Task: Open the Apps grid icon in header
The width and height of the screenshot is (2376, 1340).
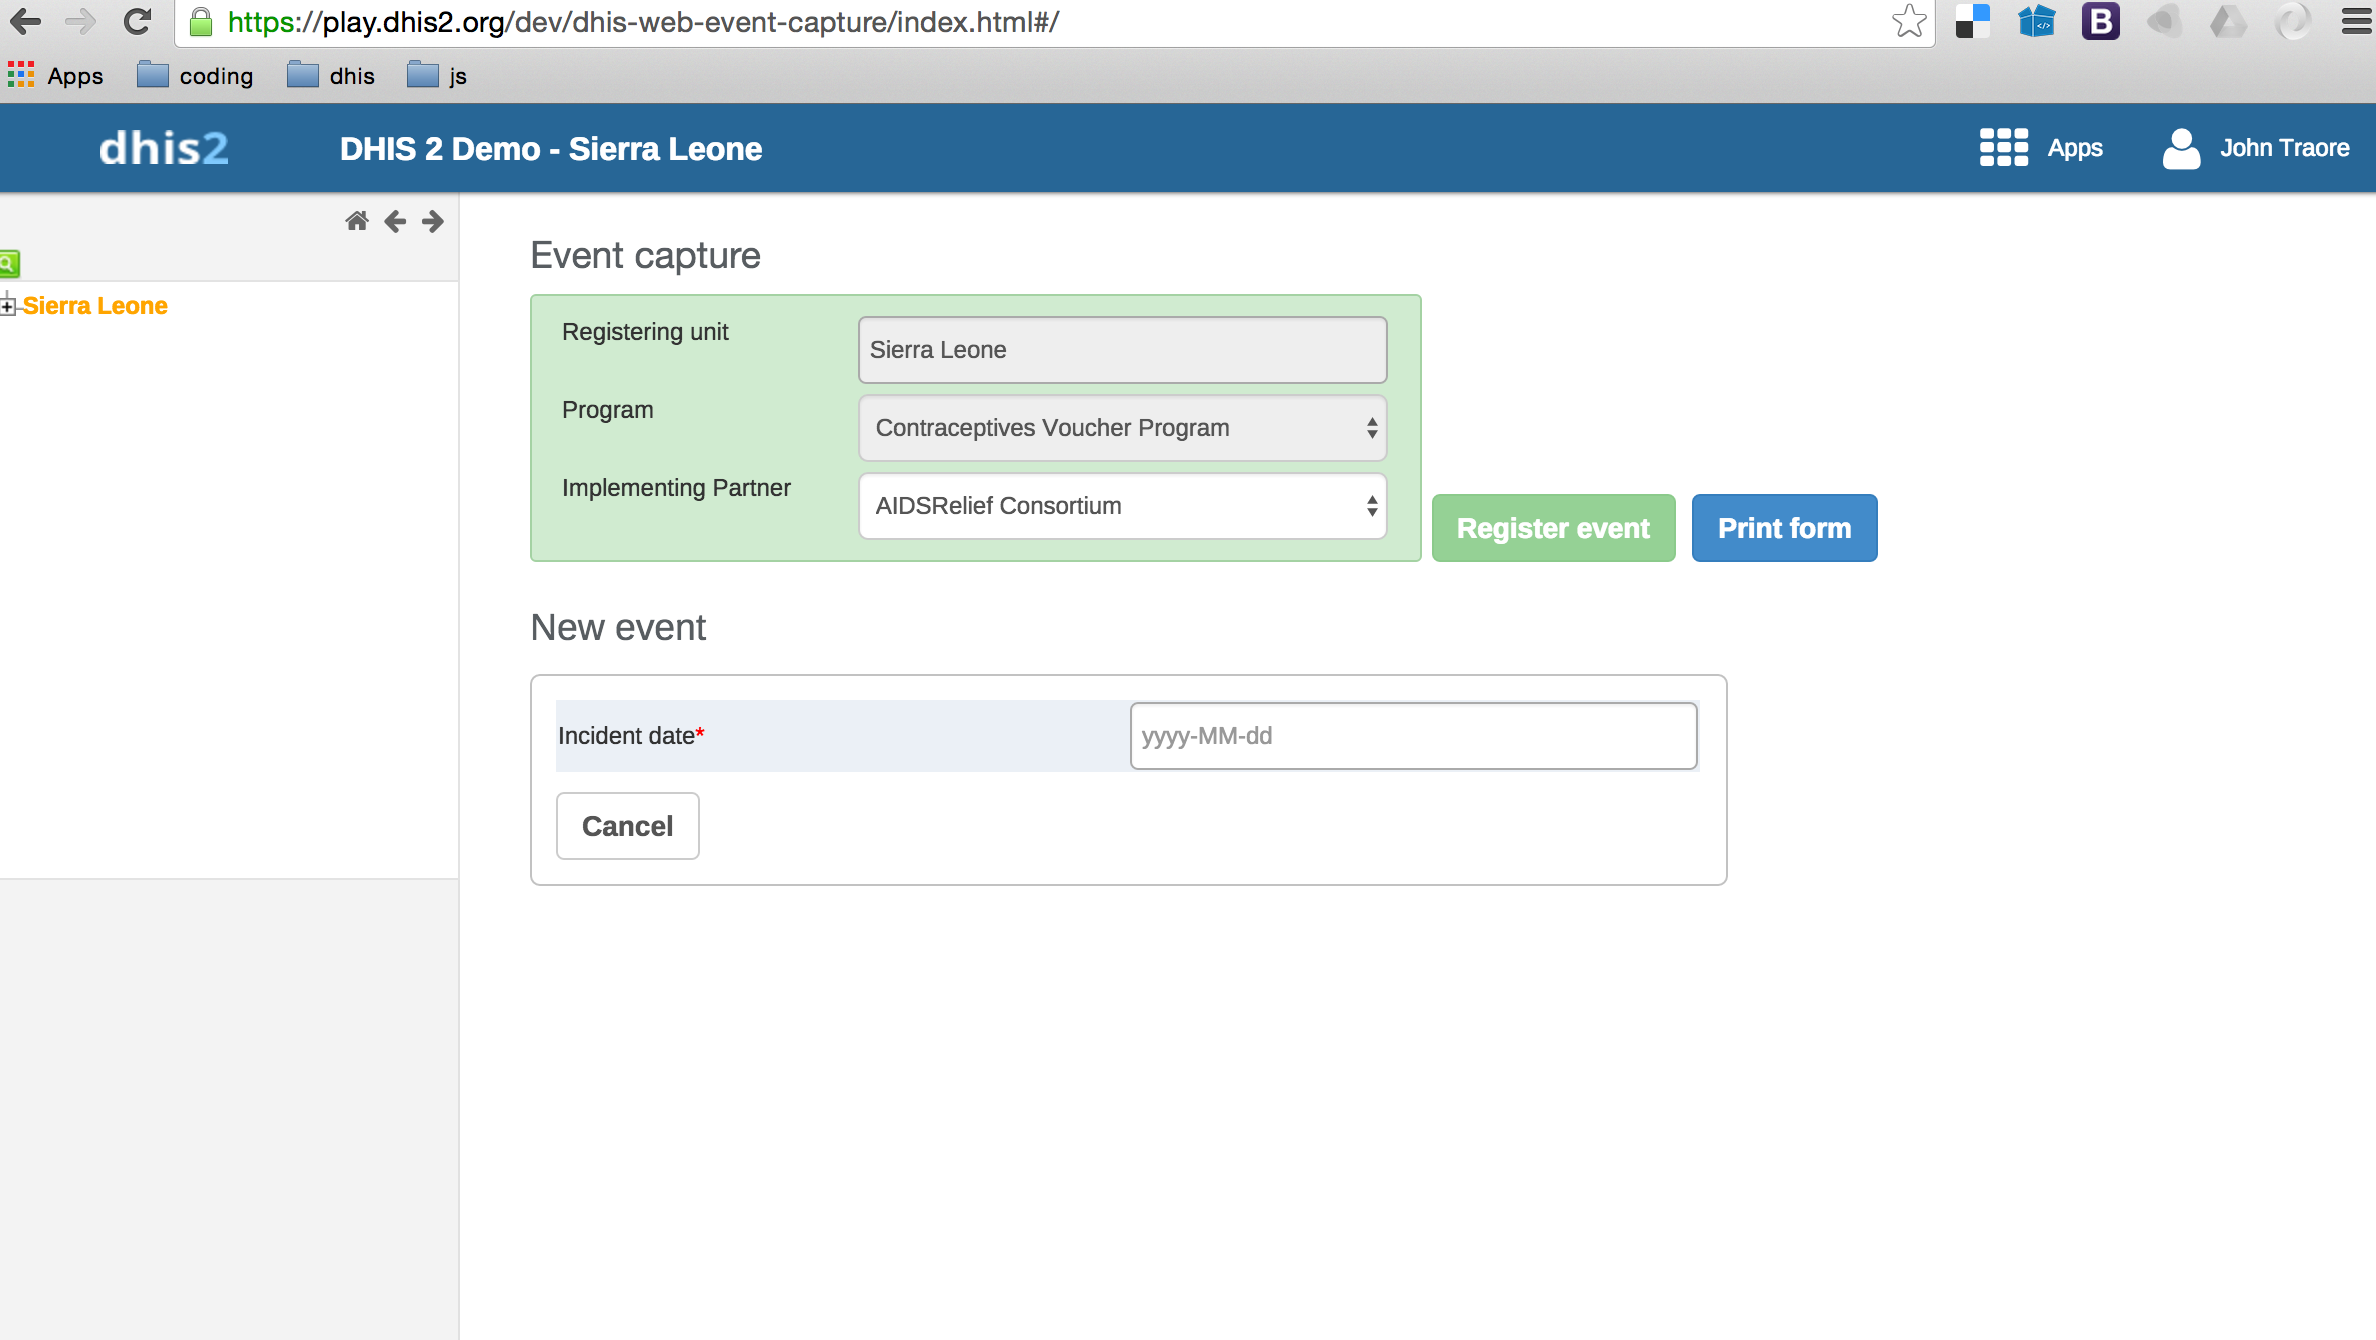Action: (2003, 148)
